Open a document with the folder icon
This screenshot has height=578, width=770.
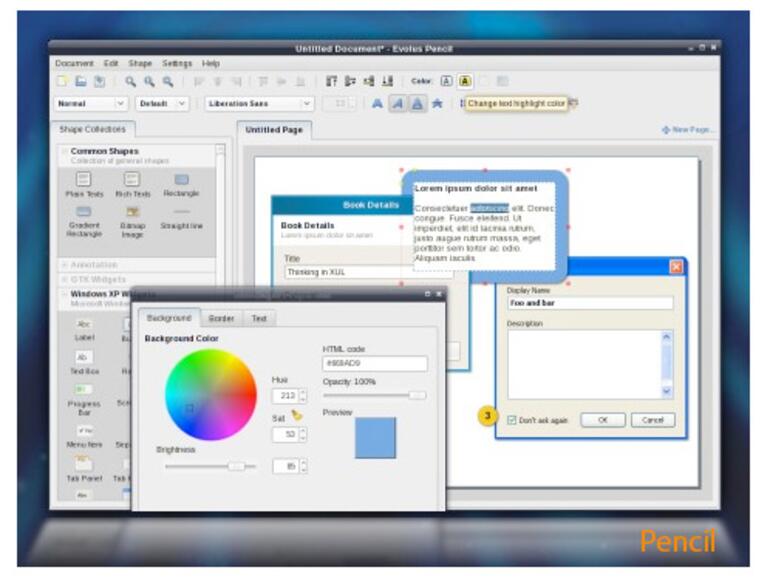tap(81, 81)
